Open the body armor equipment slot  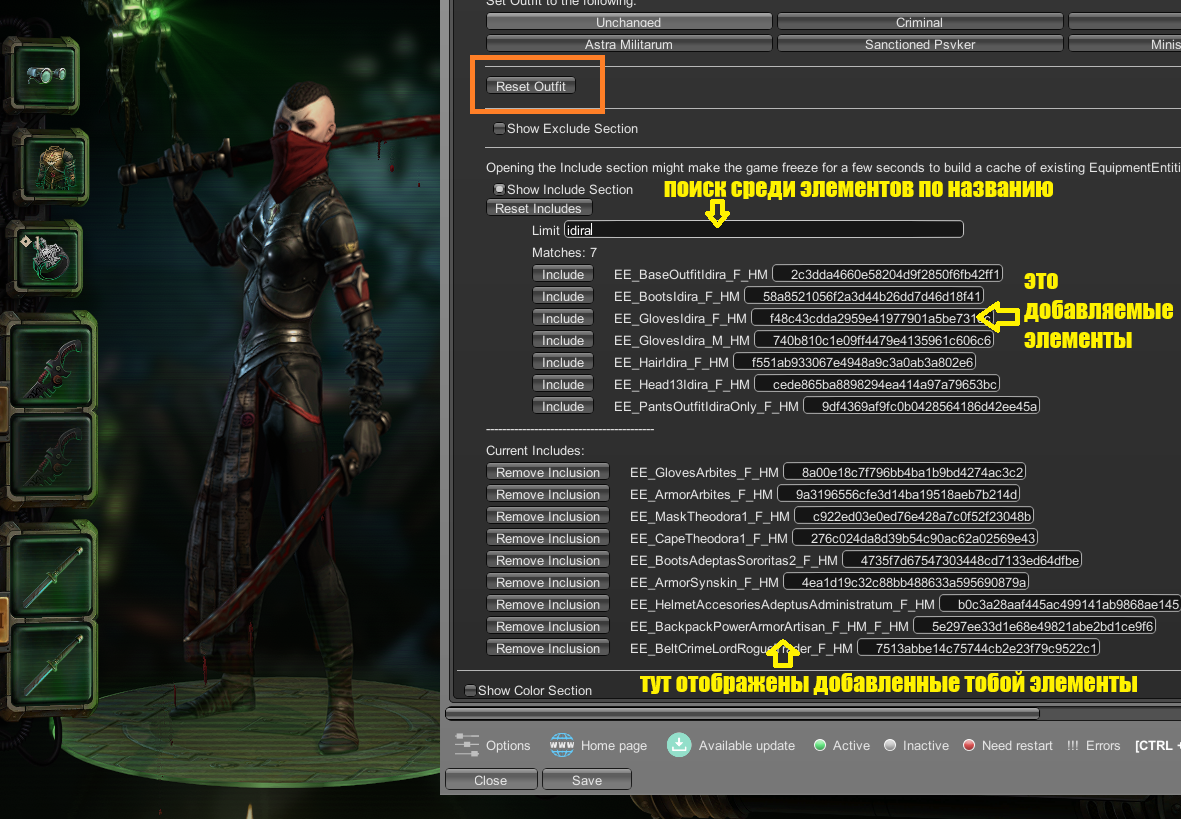coord(55,167)
